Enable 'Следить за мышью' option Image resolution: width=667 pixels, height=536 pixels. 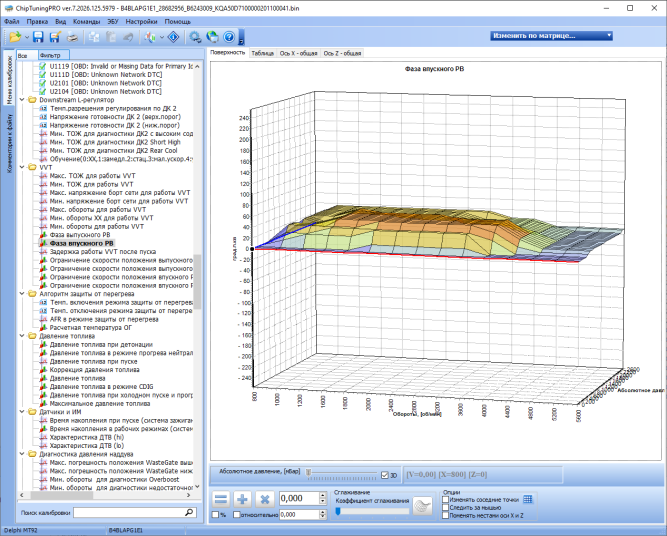click(x=446, y=507)
